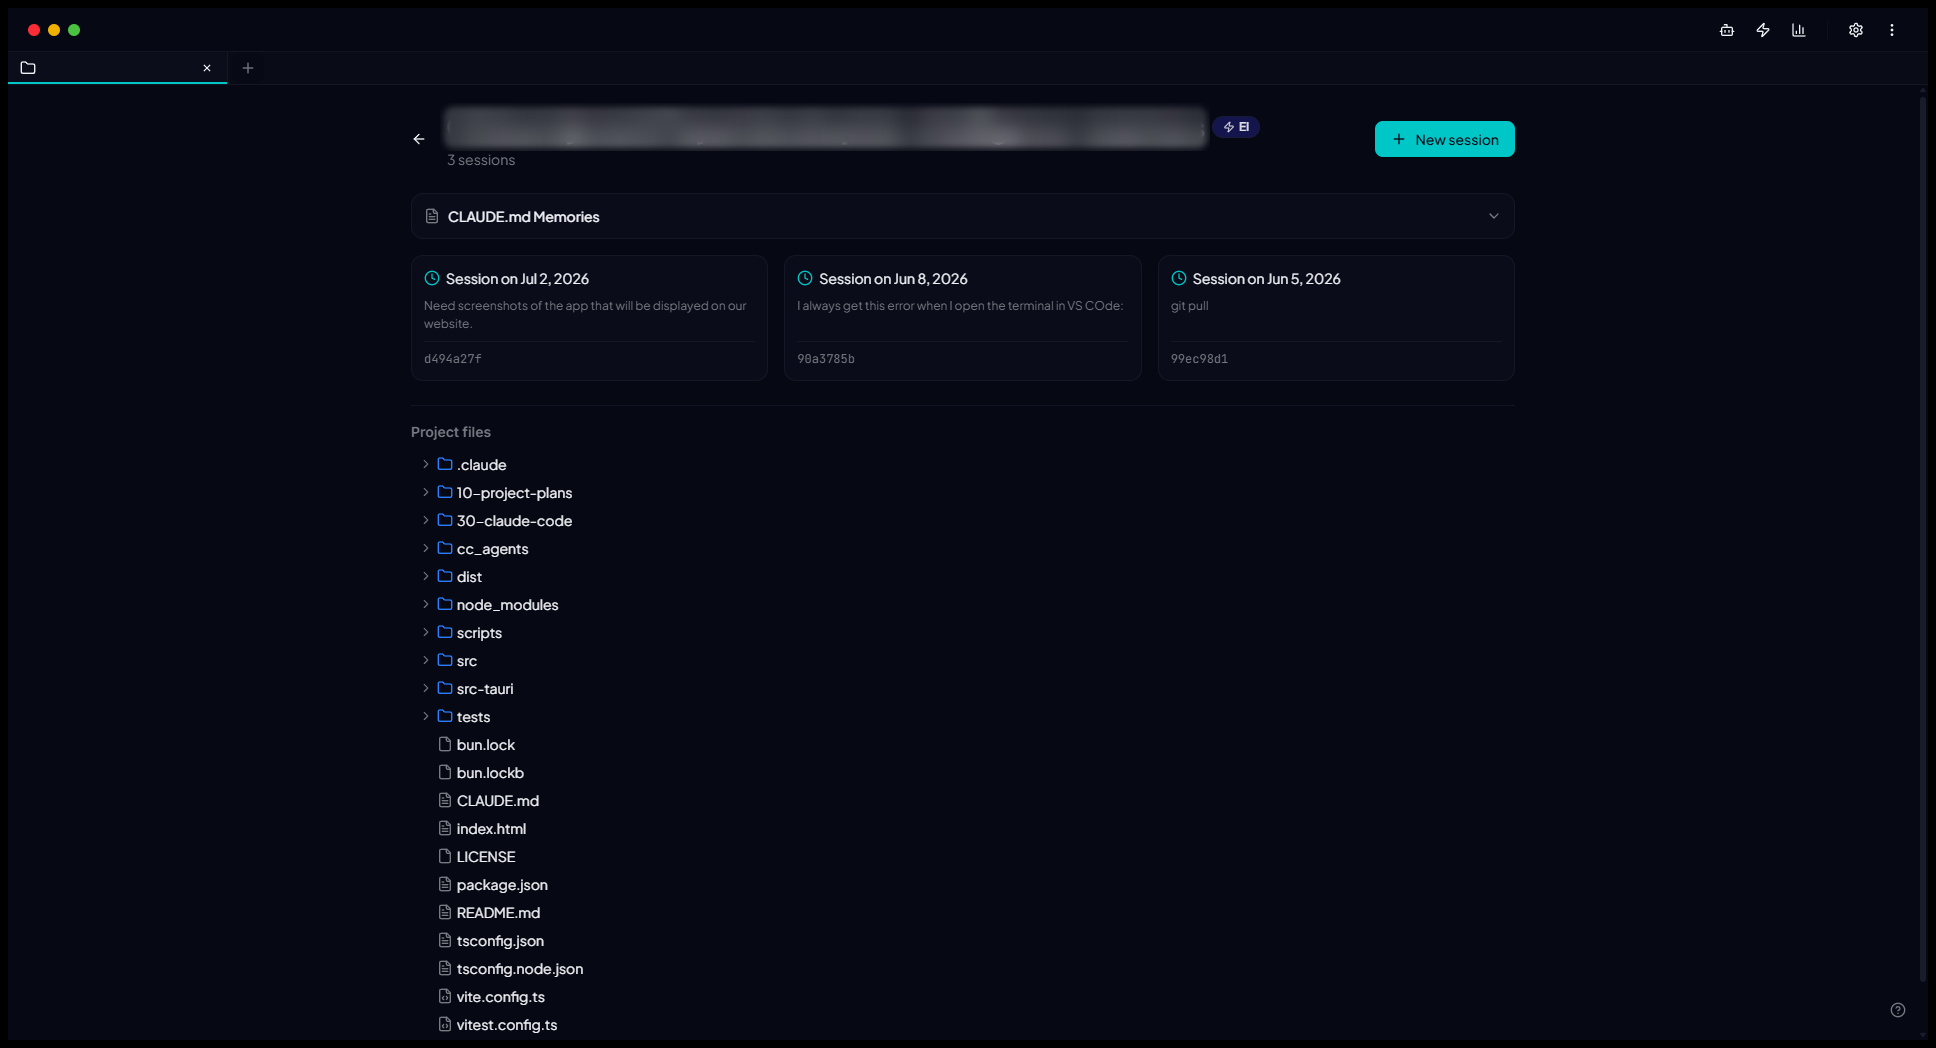Open the agents robot icon in title bar
The image size is (1936, 1048).
point(1726,30)
